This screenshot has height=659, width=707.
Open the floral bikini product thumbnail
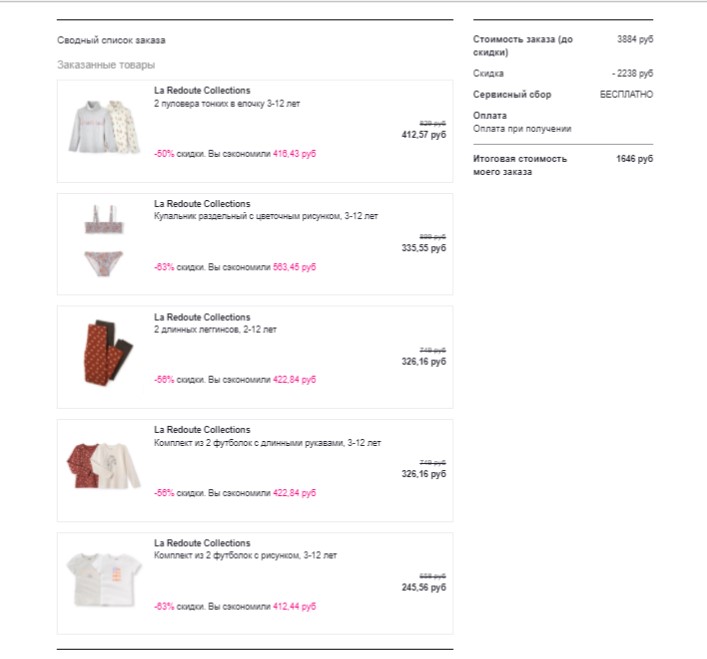pos(104,241)
